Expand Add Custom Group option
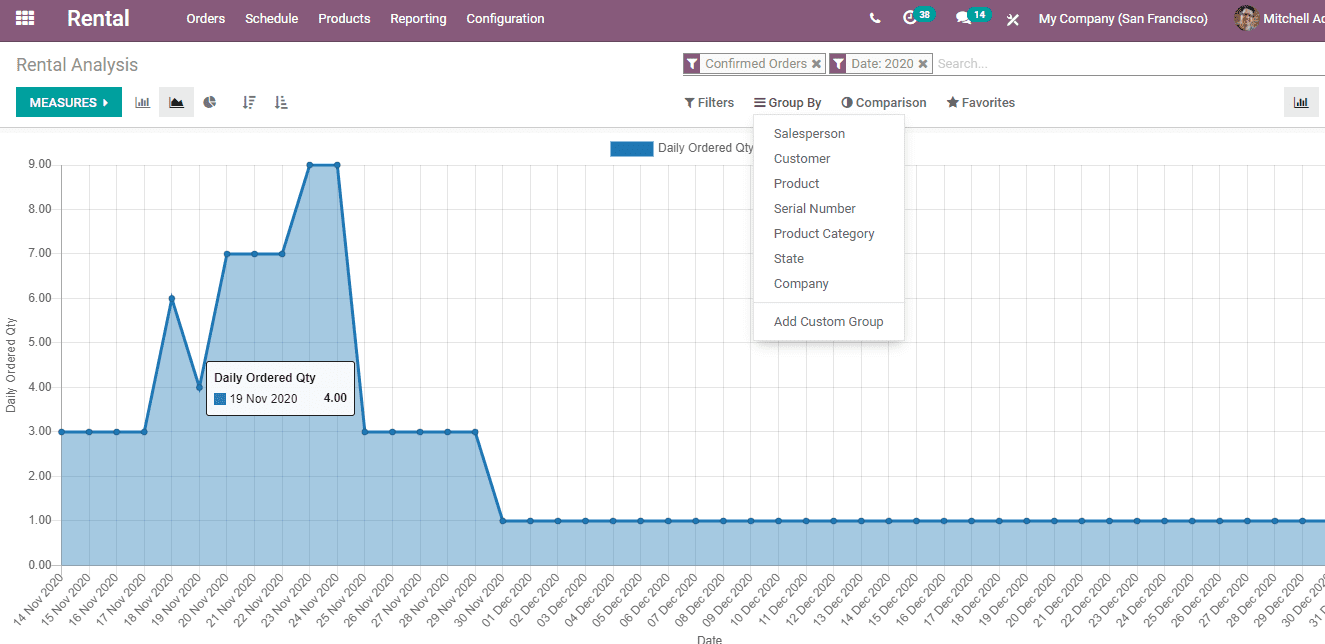This screenshot has height=644, width=1325. [829, 322]
